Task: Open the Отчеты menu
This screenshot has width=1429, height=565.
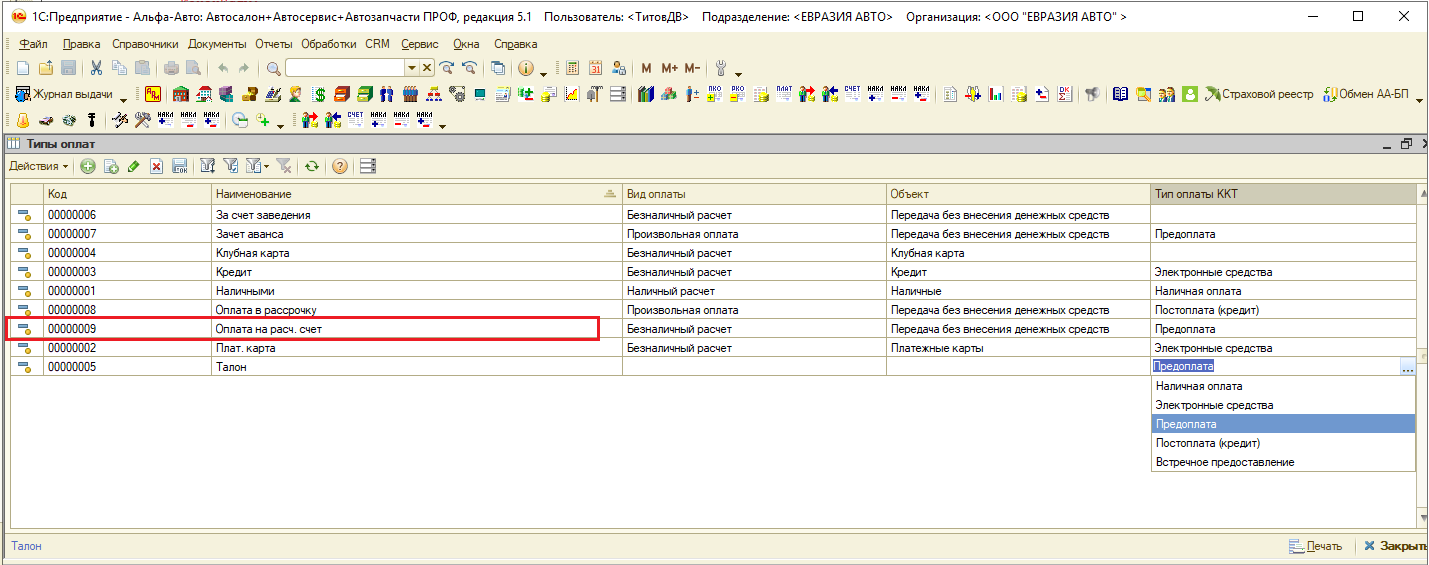Action: click(x=274, y=44)
